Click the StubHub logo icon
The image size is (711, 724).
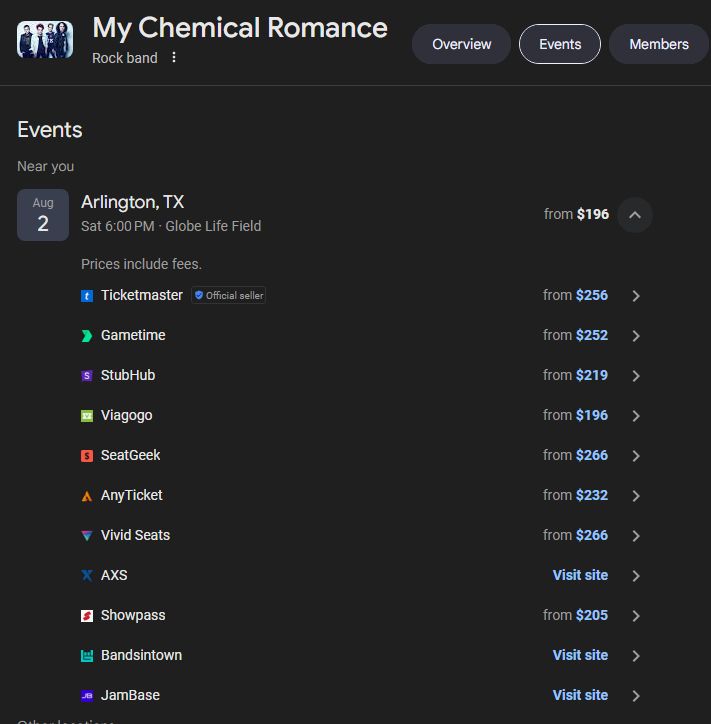click(87, 375)
